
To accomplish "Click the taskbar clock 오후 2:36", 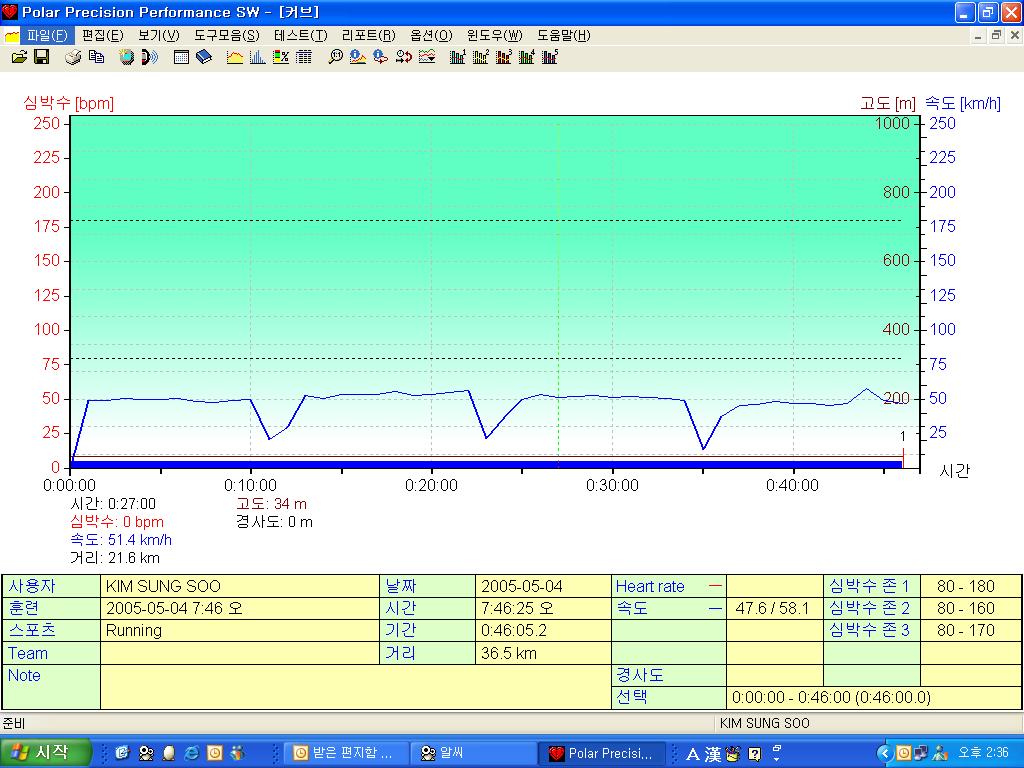I will [x=983, y=752].
